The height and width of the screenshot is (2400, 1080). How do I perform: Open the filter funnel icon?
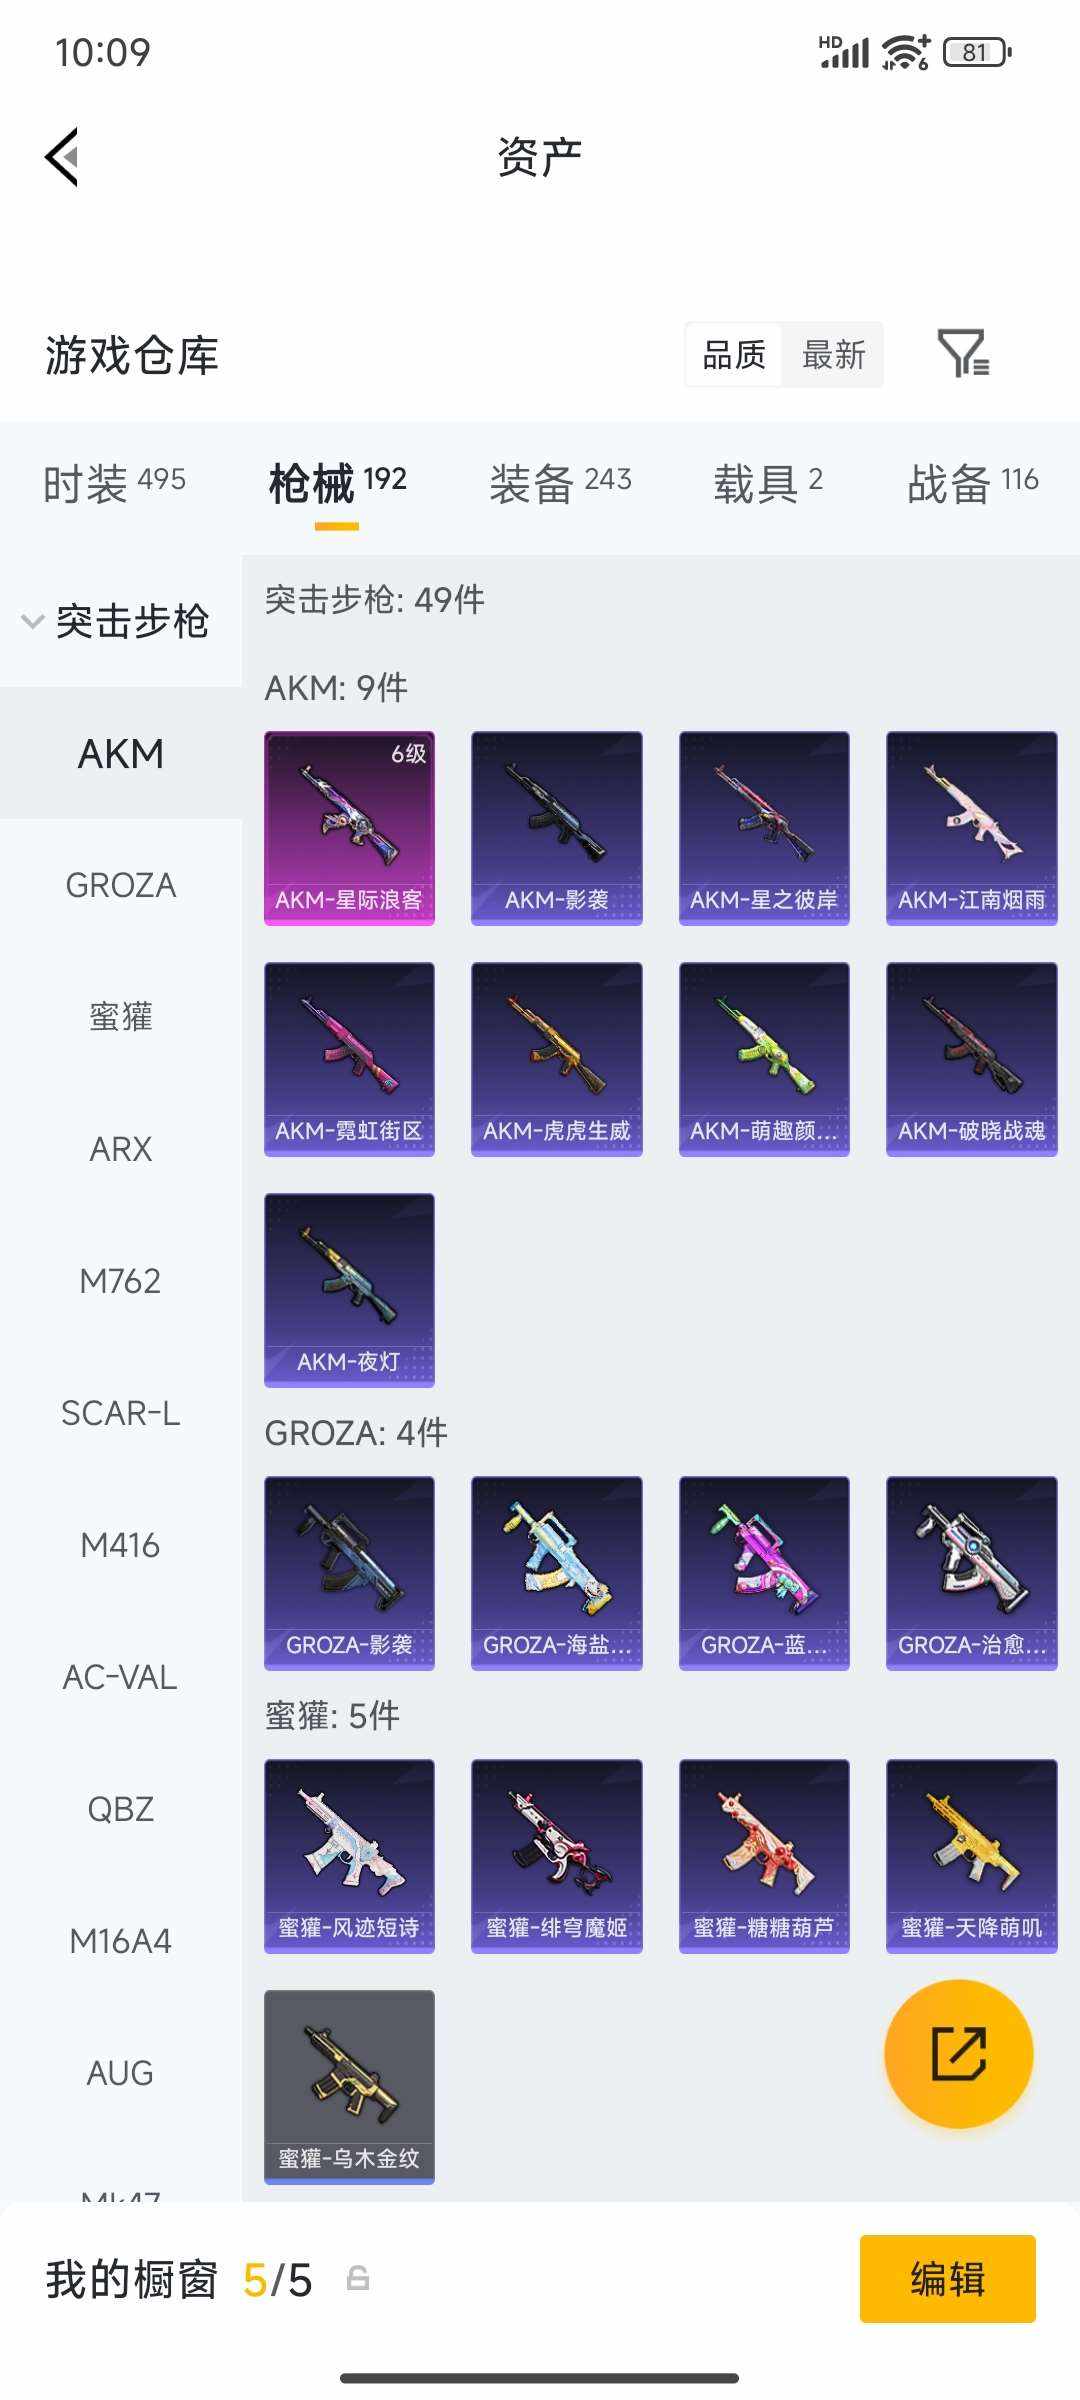964,354
